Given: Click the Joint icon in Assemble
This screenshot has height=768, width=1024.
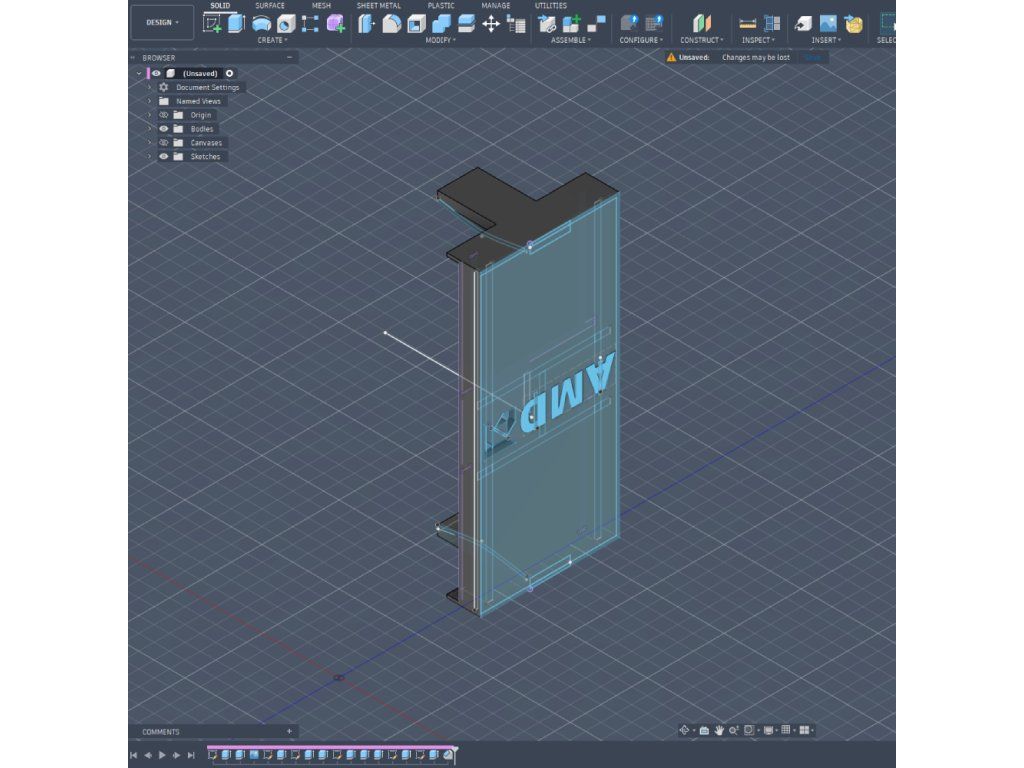Looking at the screenshot, I should 573,23.
